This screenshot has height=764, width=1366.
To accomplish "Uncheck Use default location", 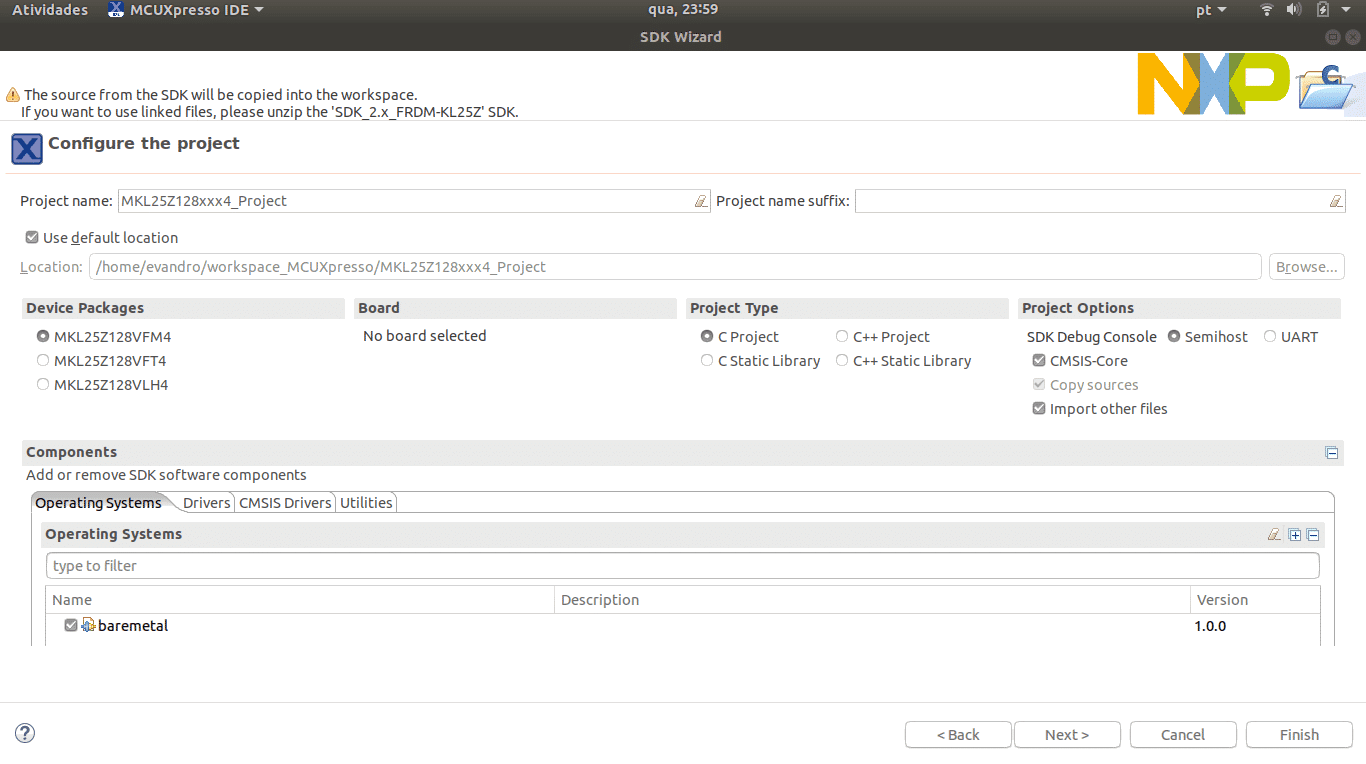I will (31, 237).
